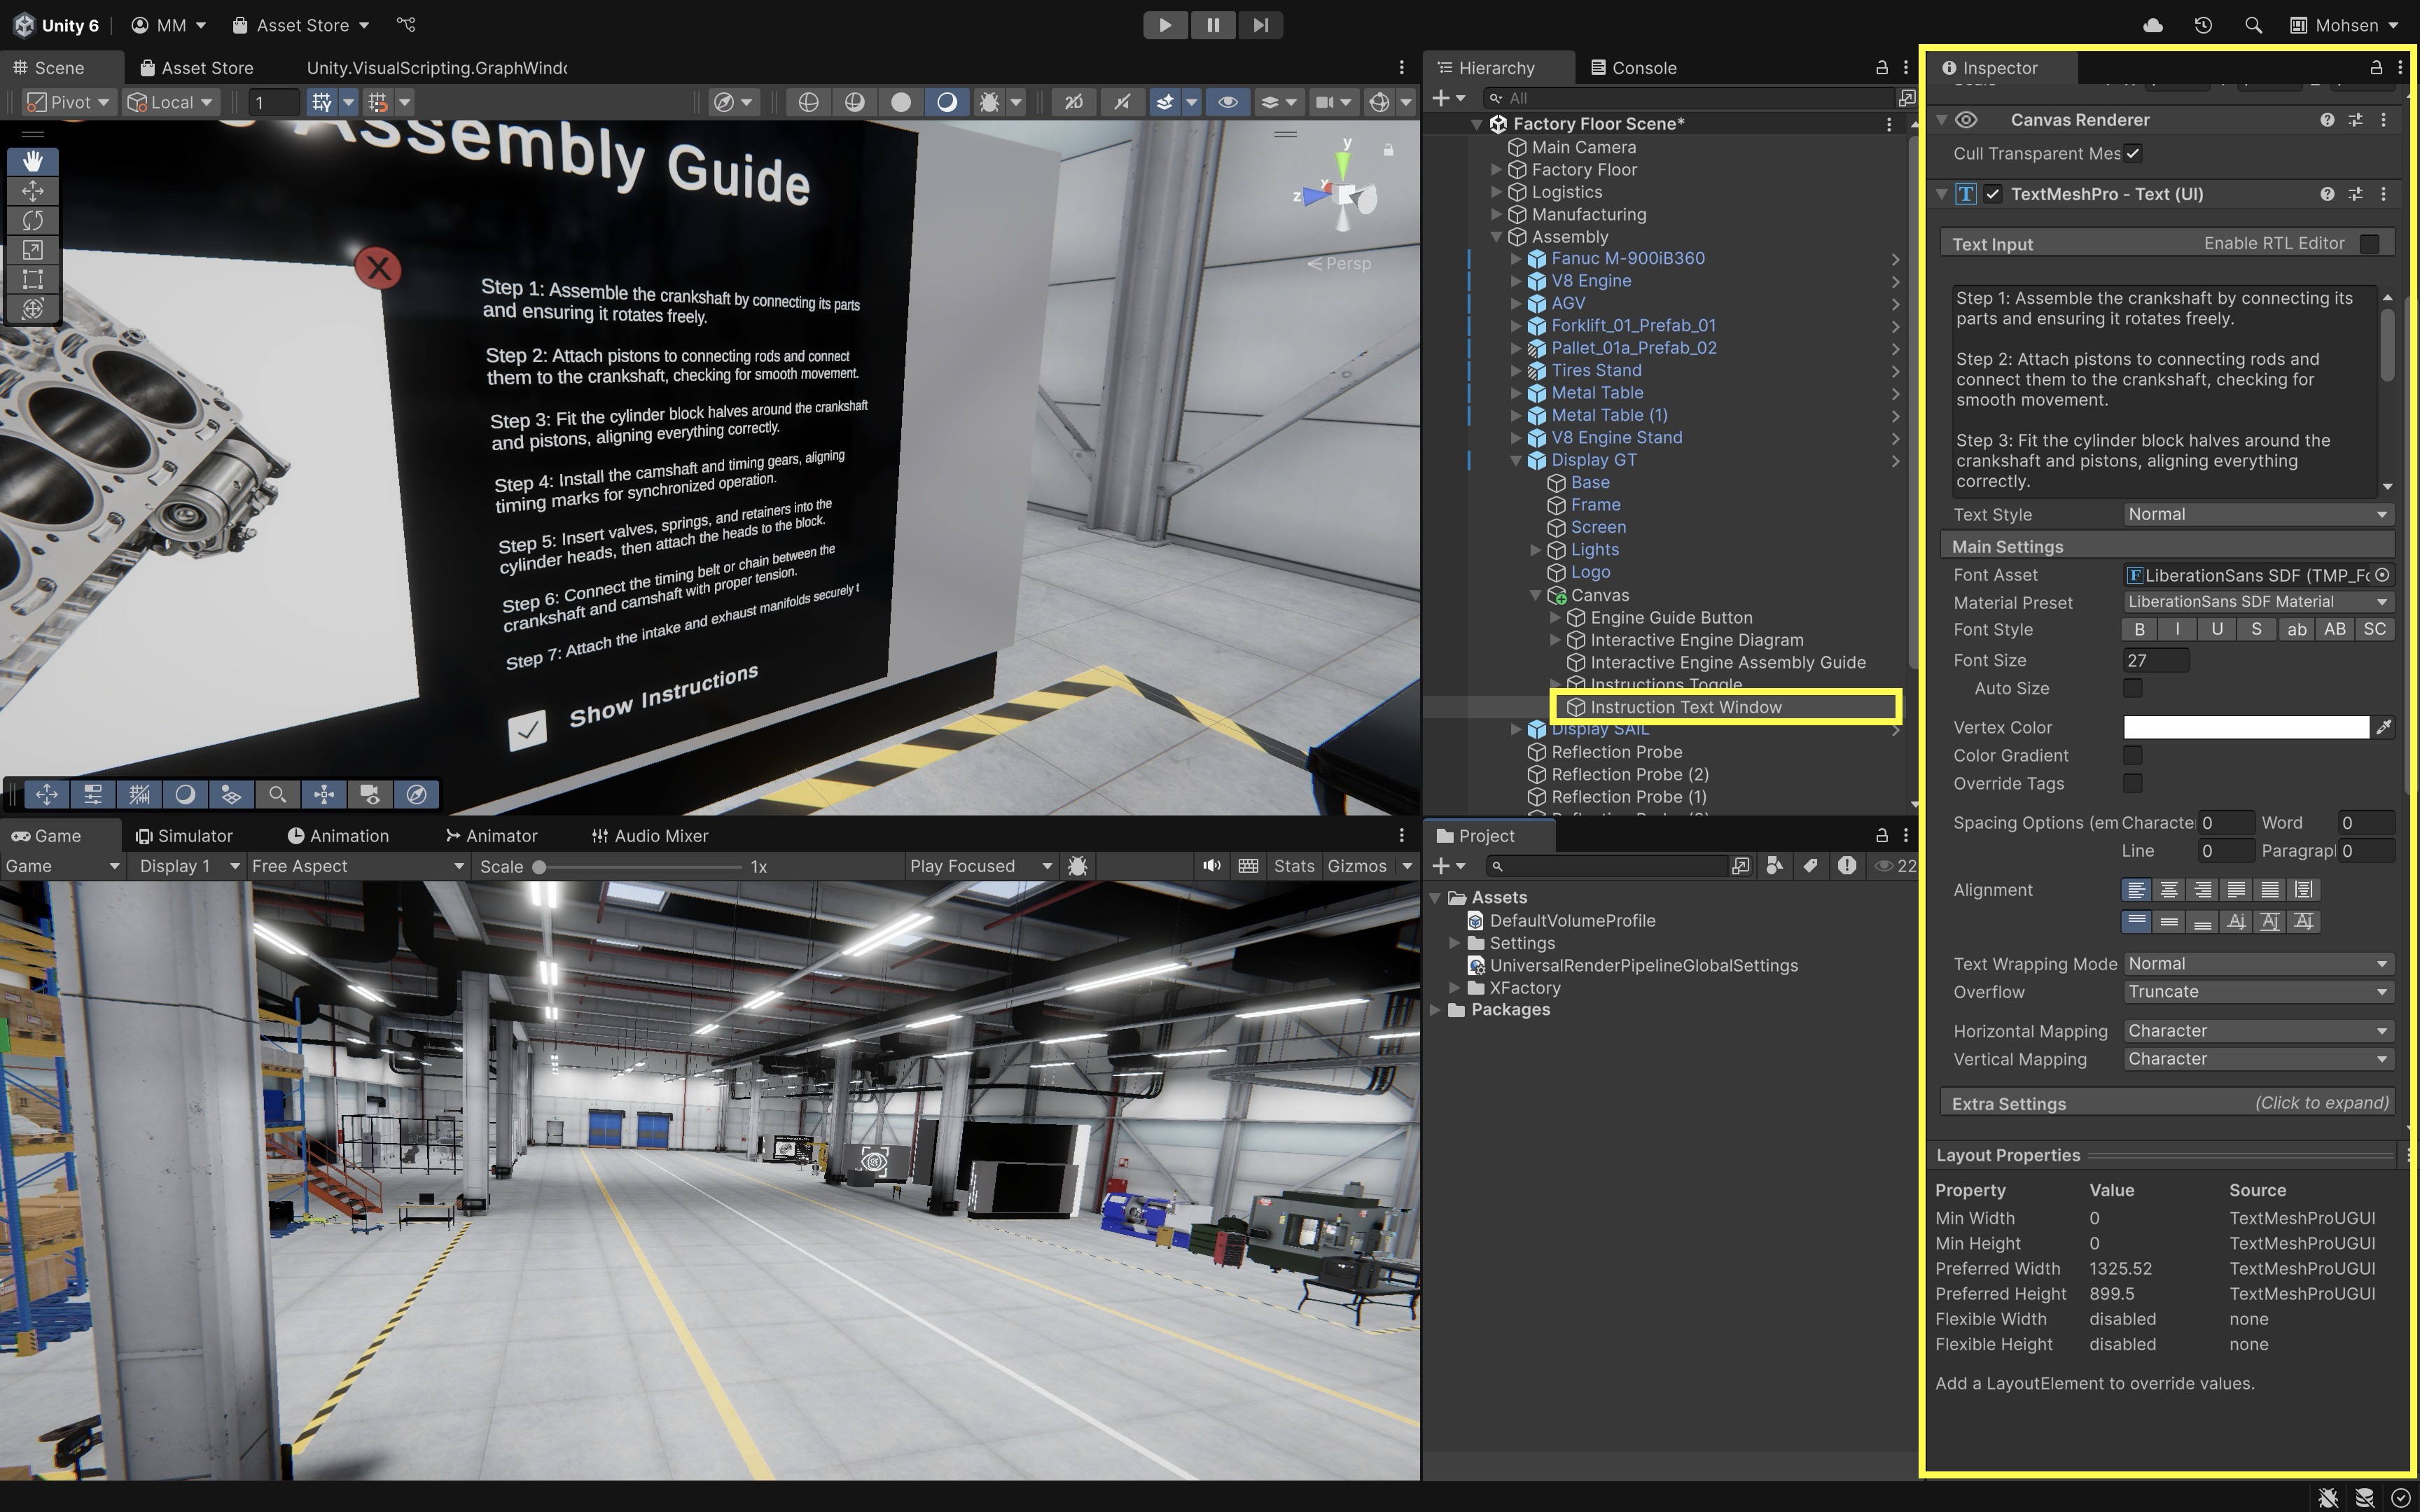The width and height of the screenshot is (2420, 1512).
Task: Switch to the Animation tab
Action: (x=338, y=836)
